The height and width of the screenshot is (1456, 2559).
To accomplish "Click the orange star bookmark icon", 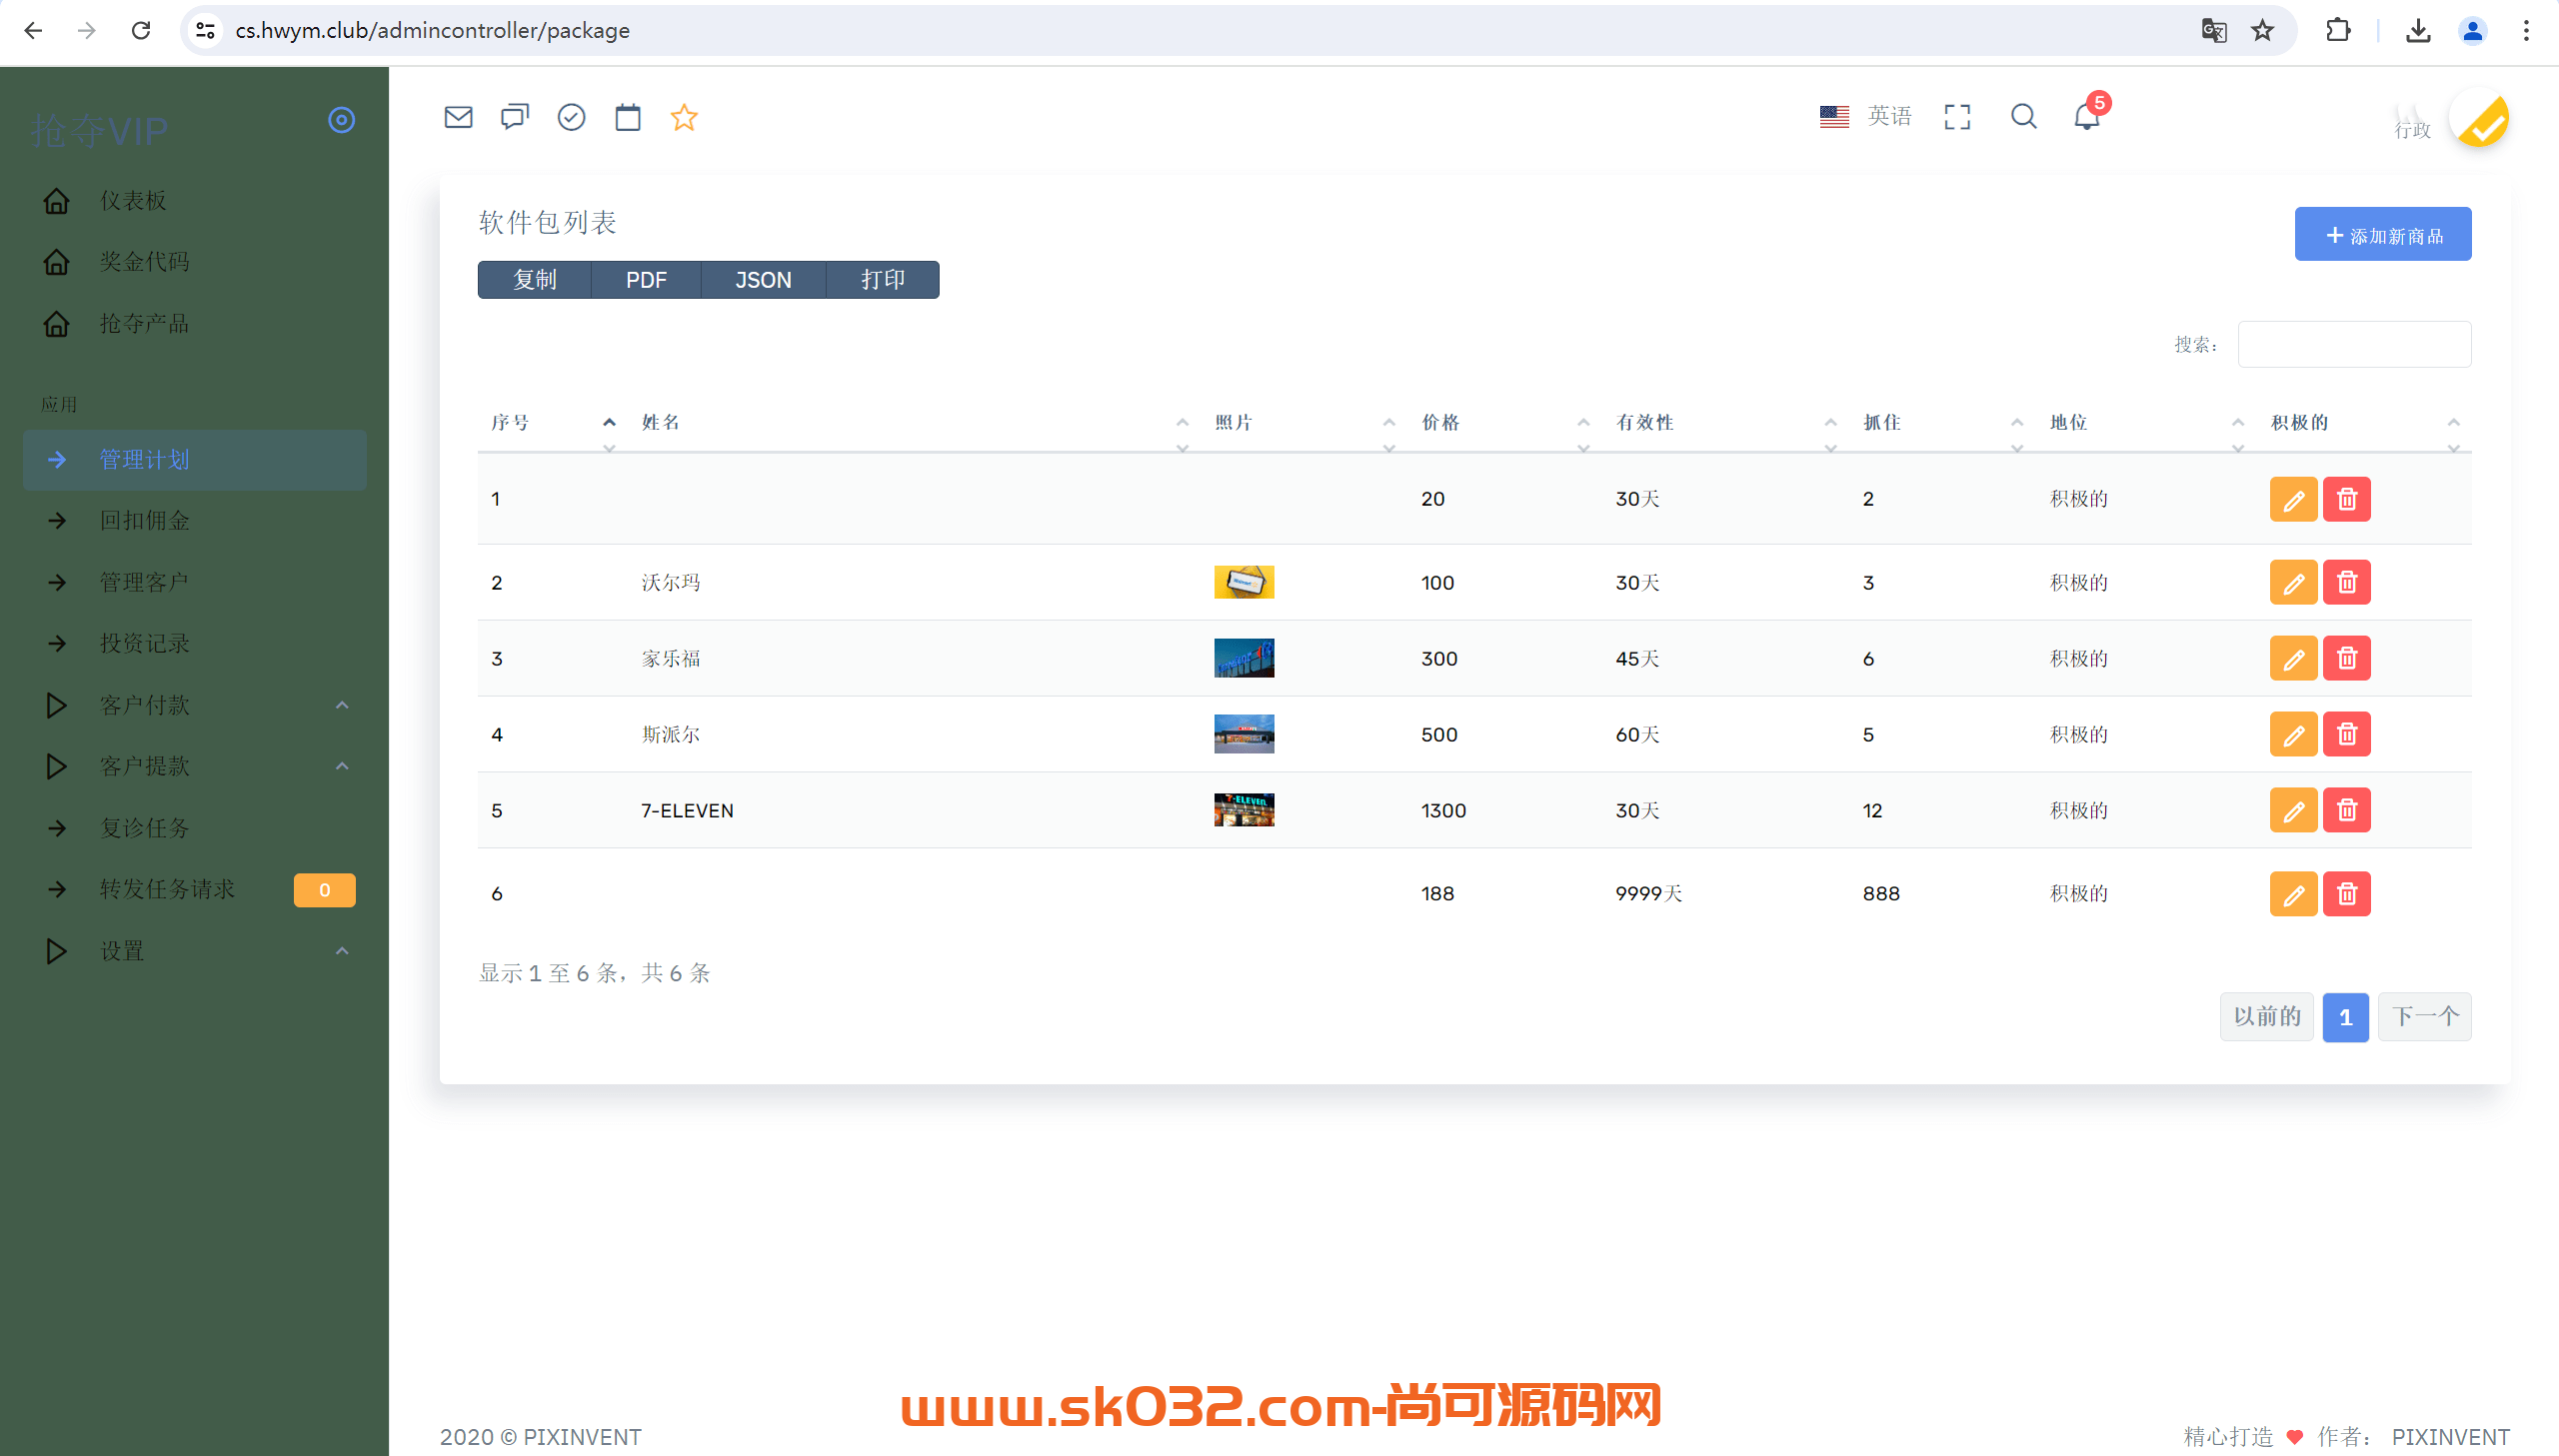I will coord(684,118).
